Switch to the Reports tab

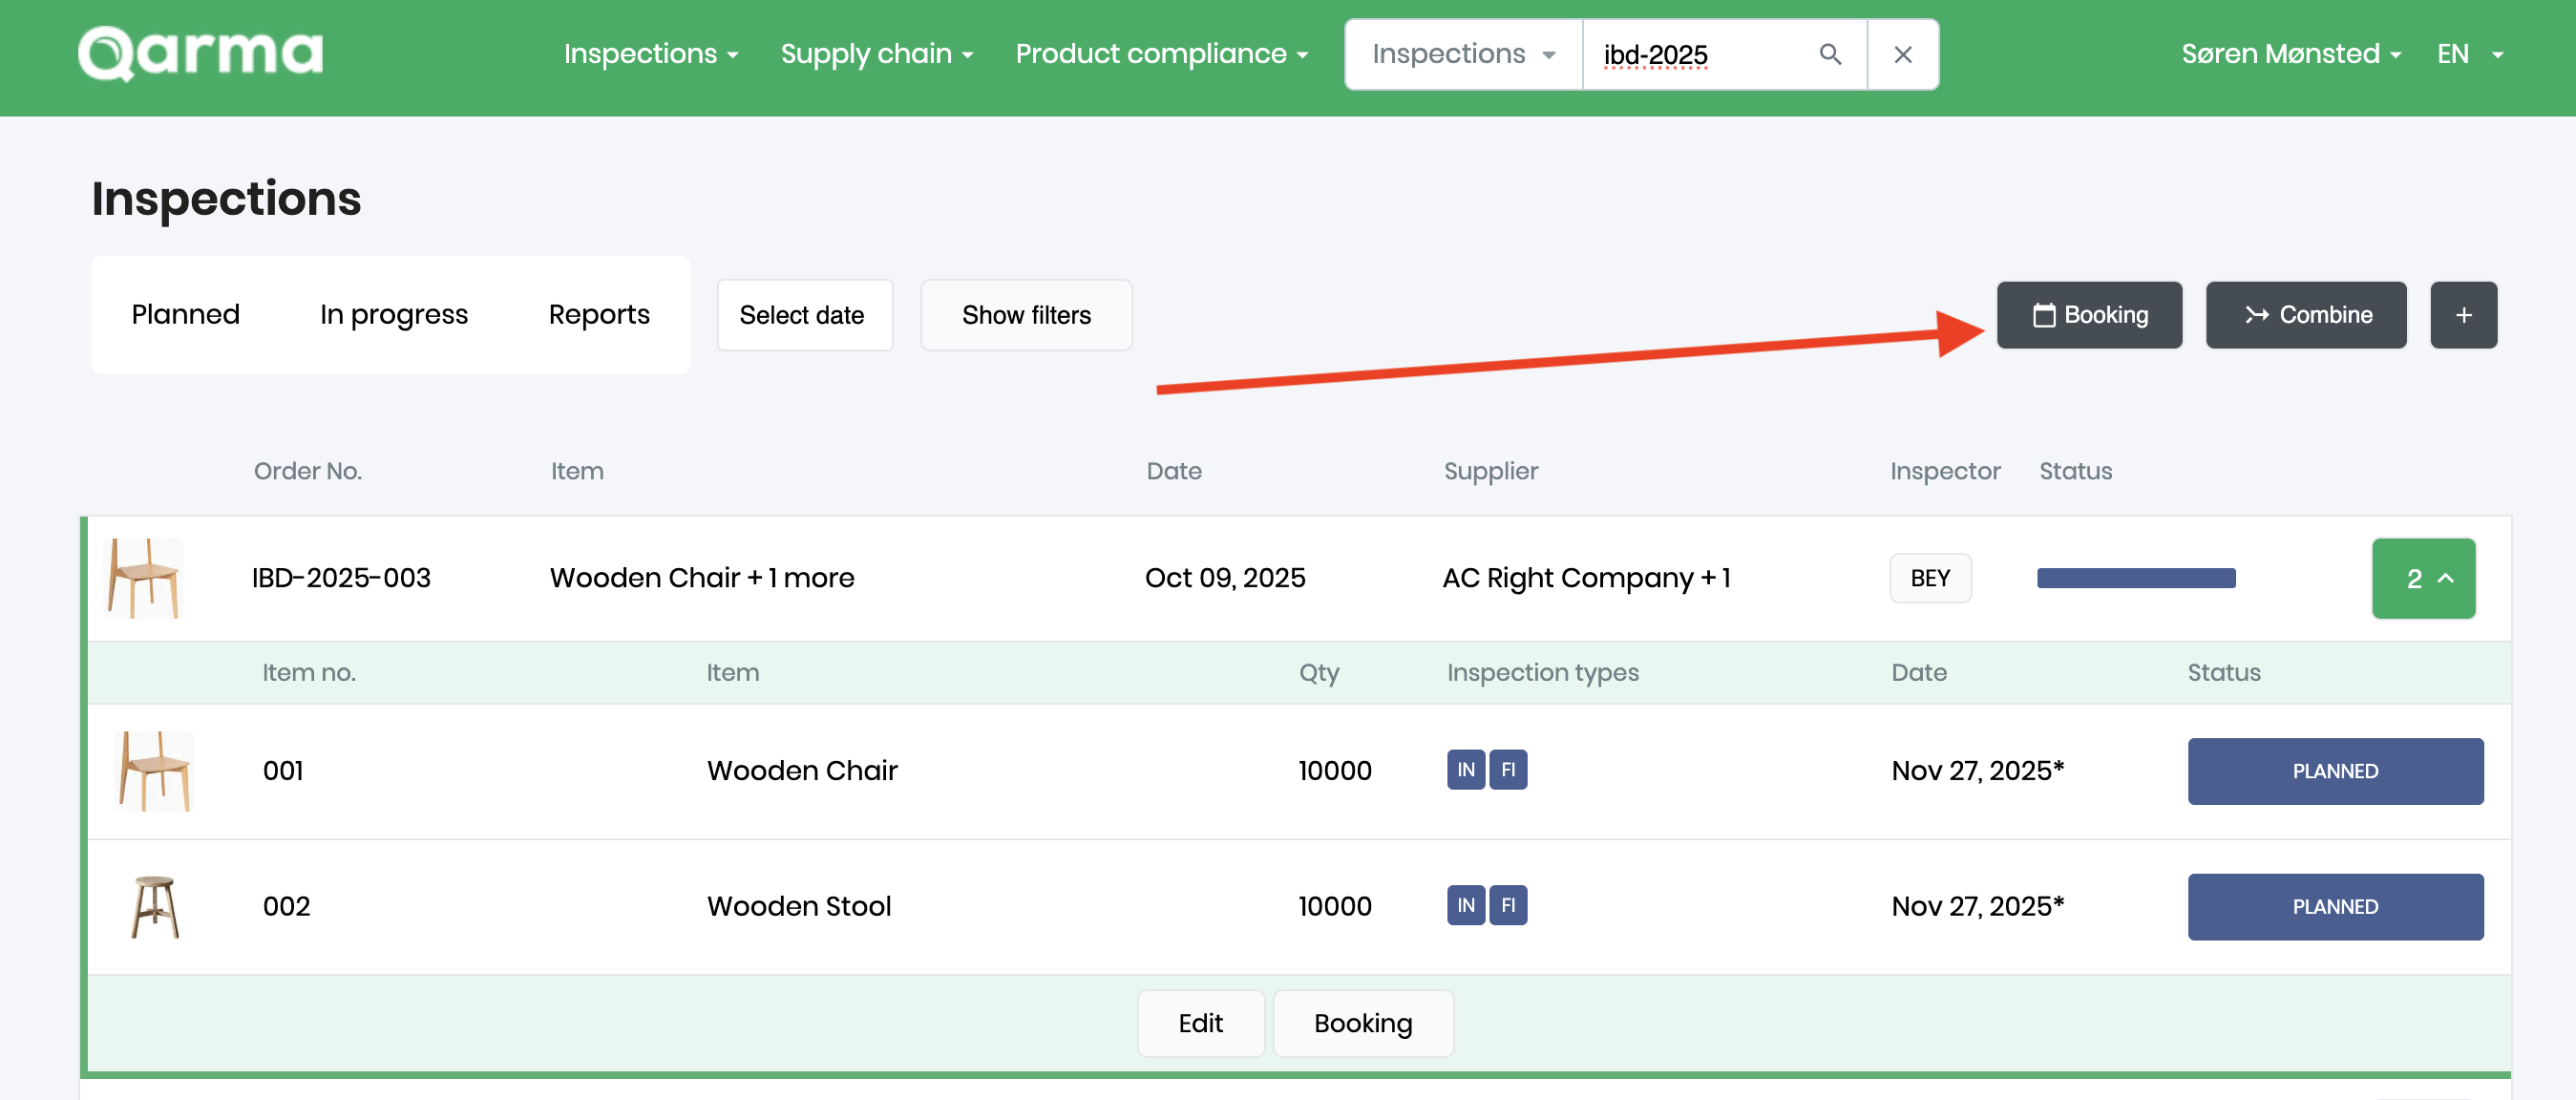point(599,315)
